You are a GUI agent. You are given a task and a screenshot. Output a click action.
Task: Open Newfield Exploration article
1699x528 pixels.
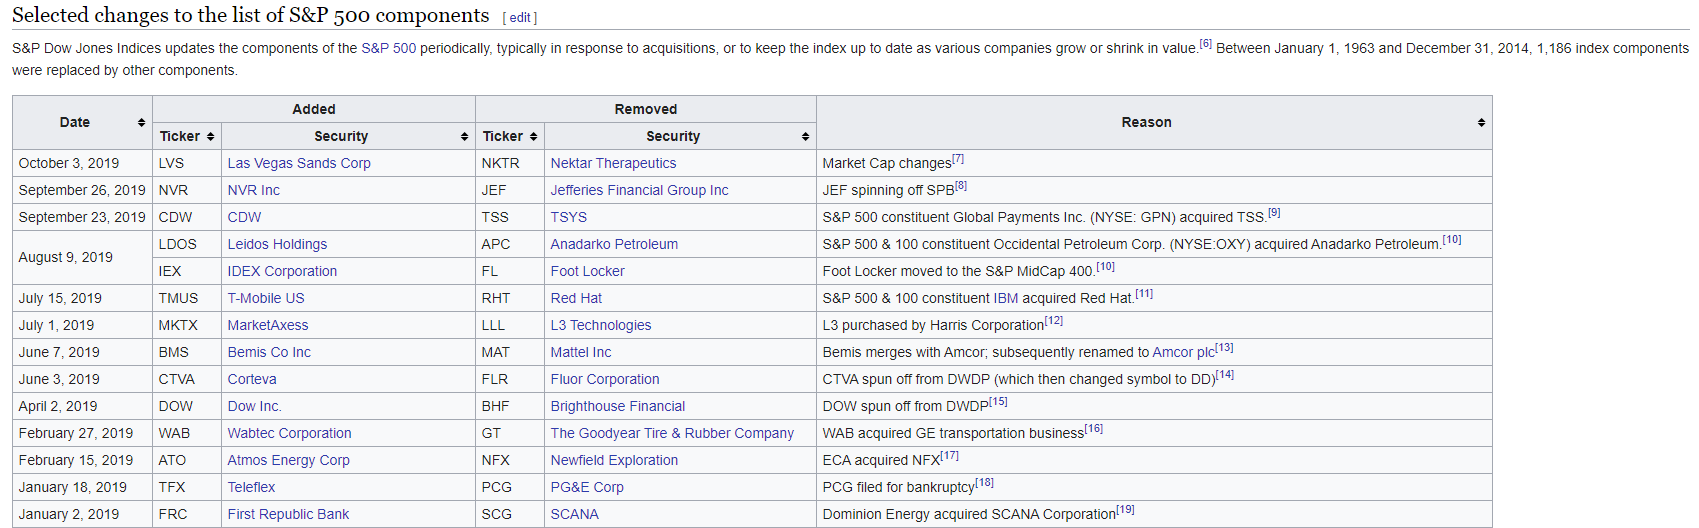point(614,460)
